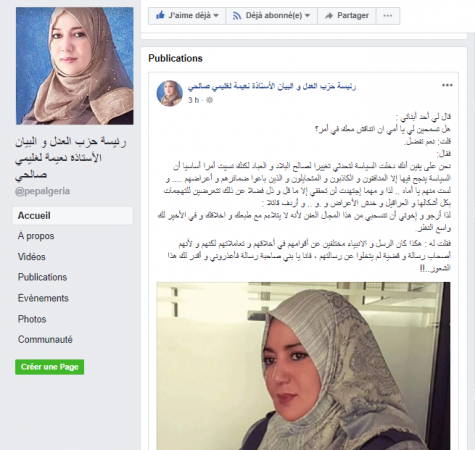Open Publications in the sidebar
Screen dimensions: 475x450
[42, 277]
